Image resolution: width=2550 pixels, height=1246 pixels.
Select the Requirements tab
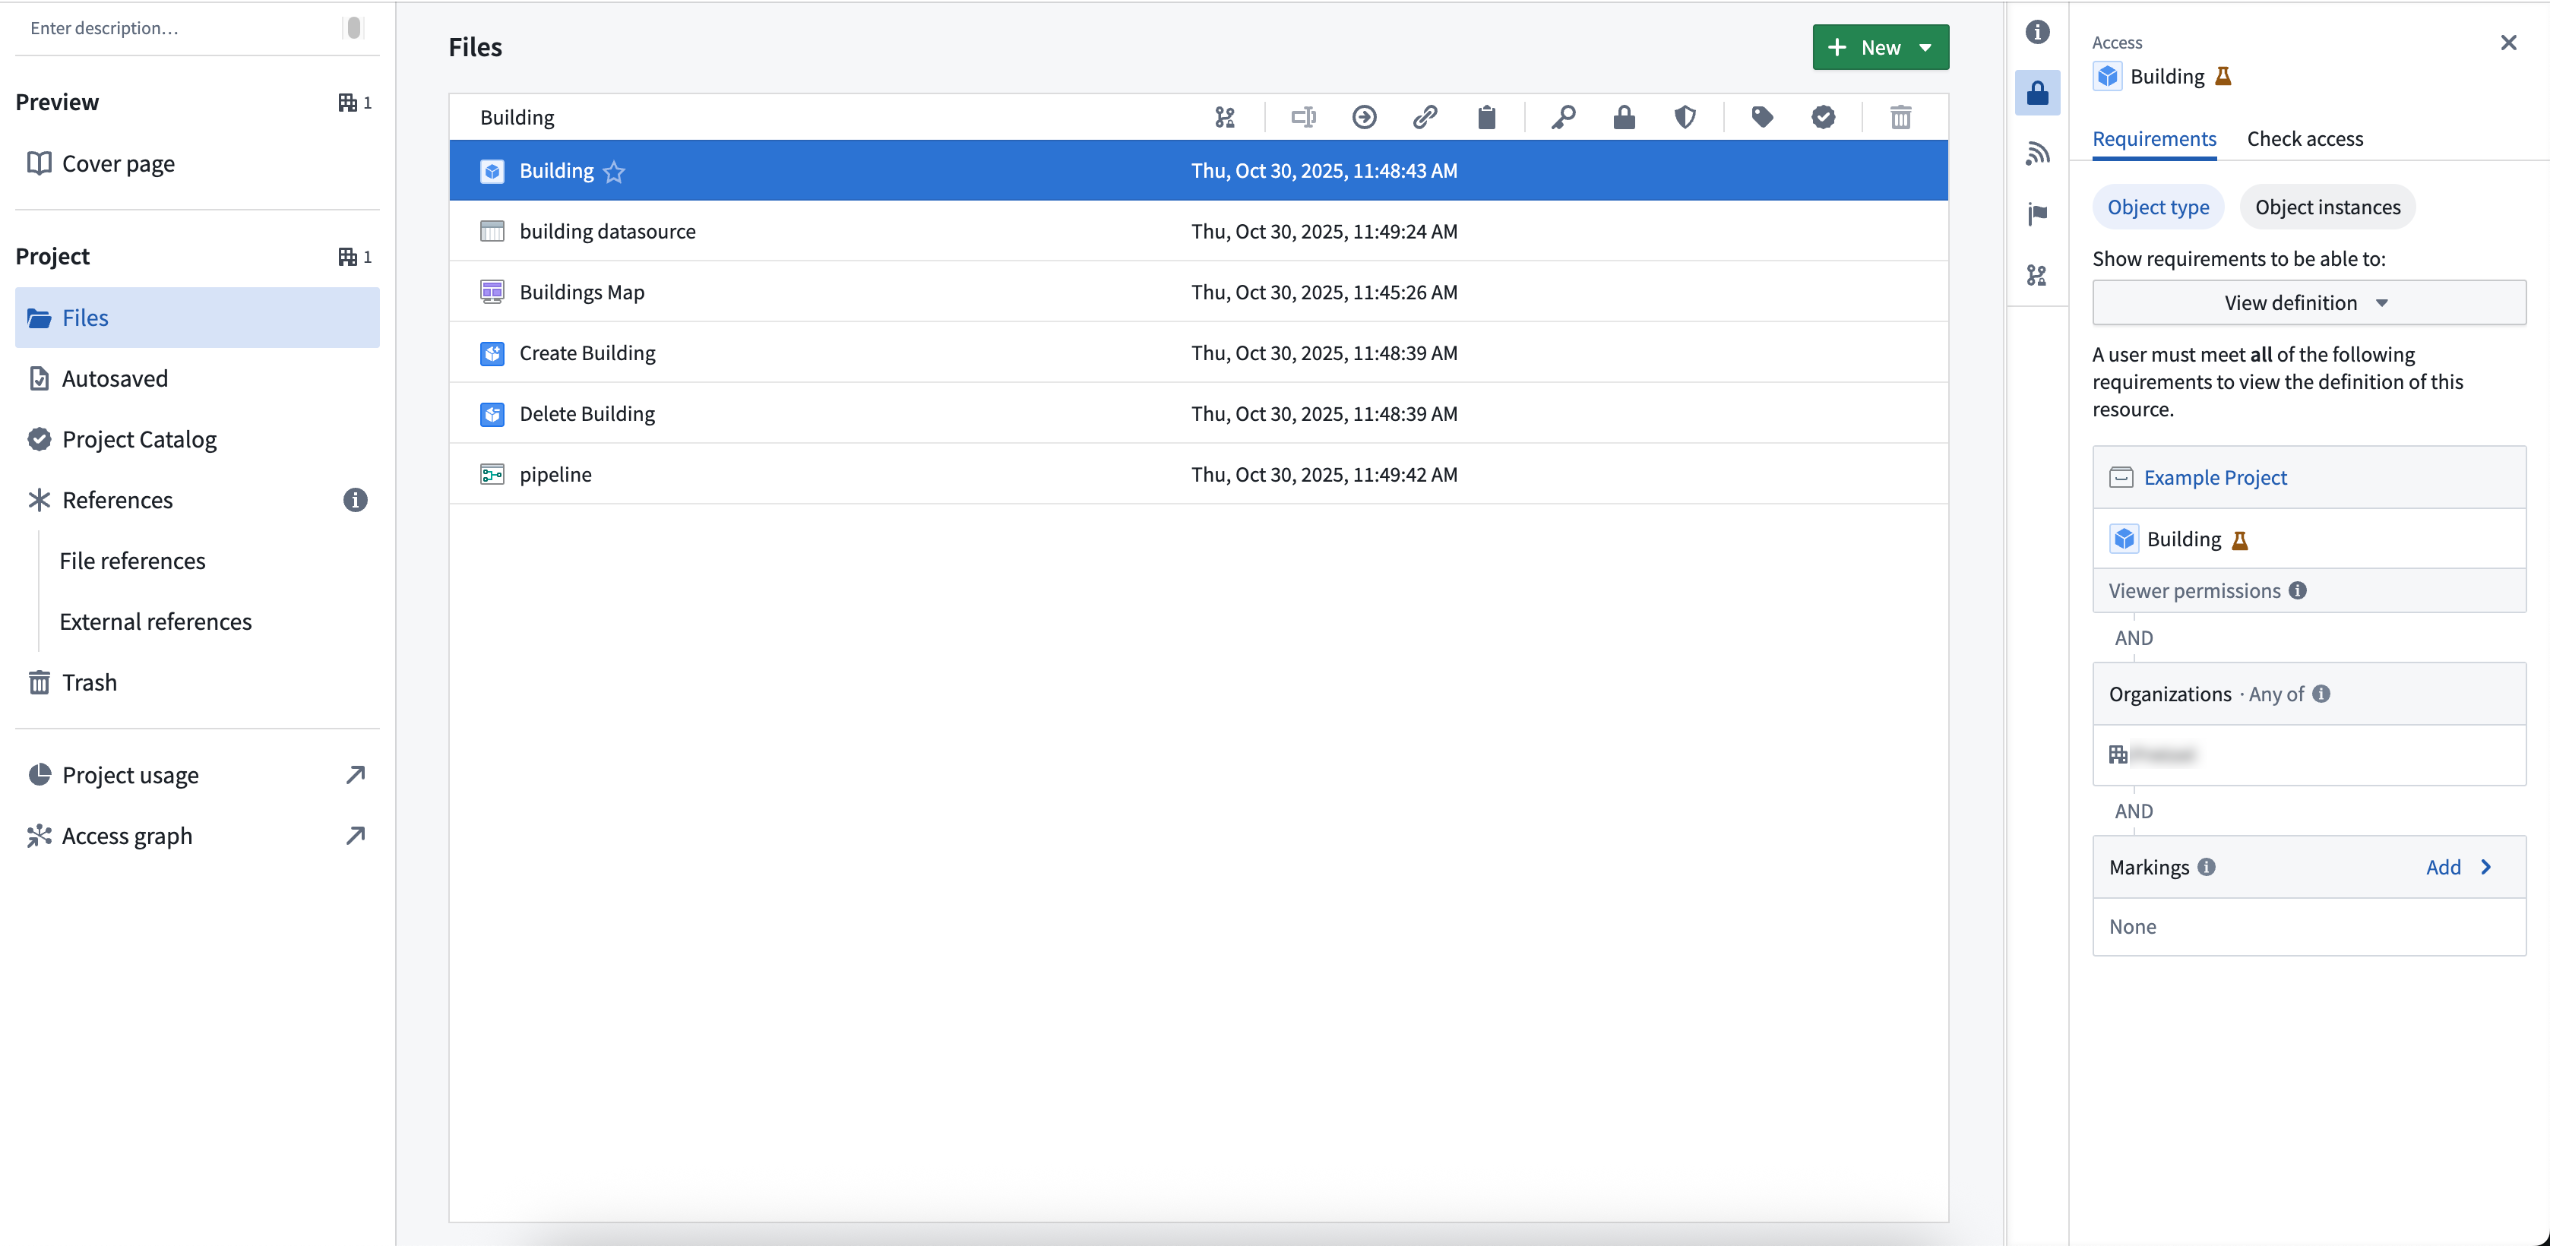click(2152, 139)
